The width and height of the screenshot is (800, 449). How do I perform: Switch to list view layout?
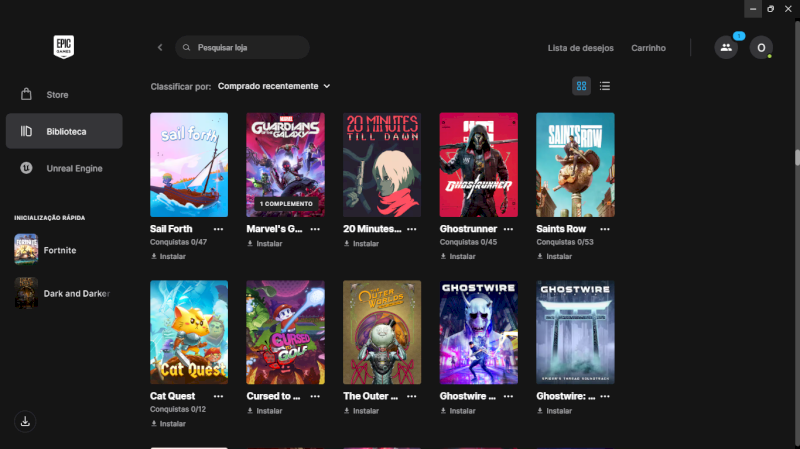[x=605, y=86]
